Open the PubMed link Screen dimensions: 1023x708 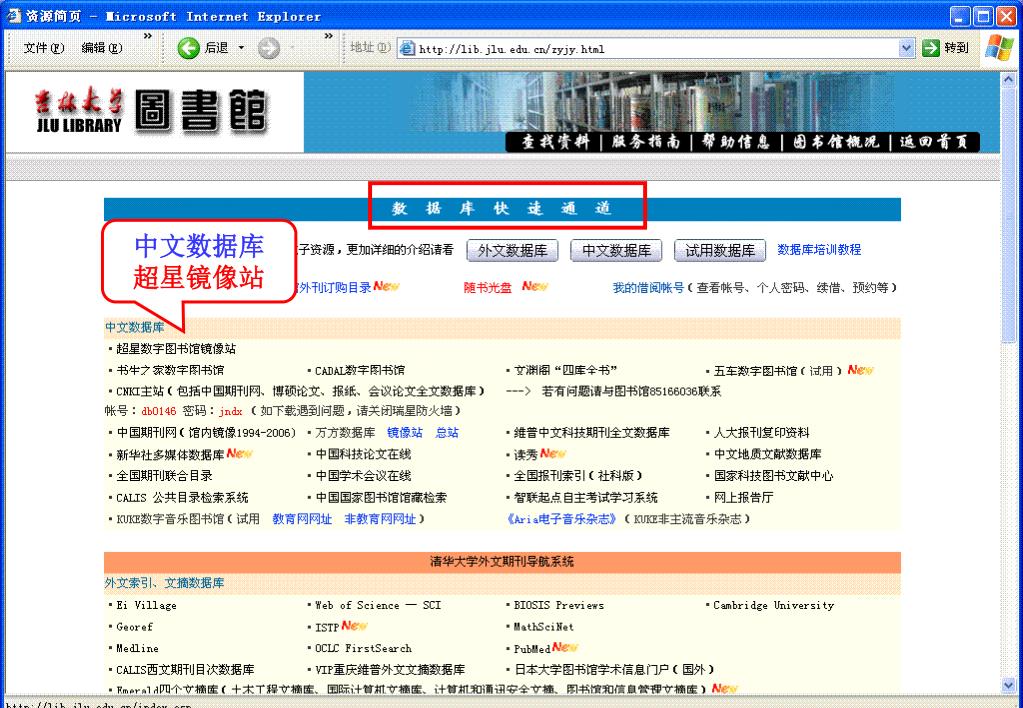pos(532,649)
